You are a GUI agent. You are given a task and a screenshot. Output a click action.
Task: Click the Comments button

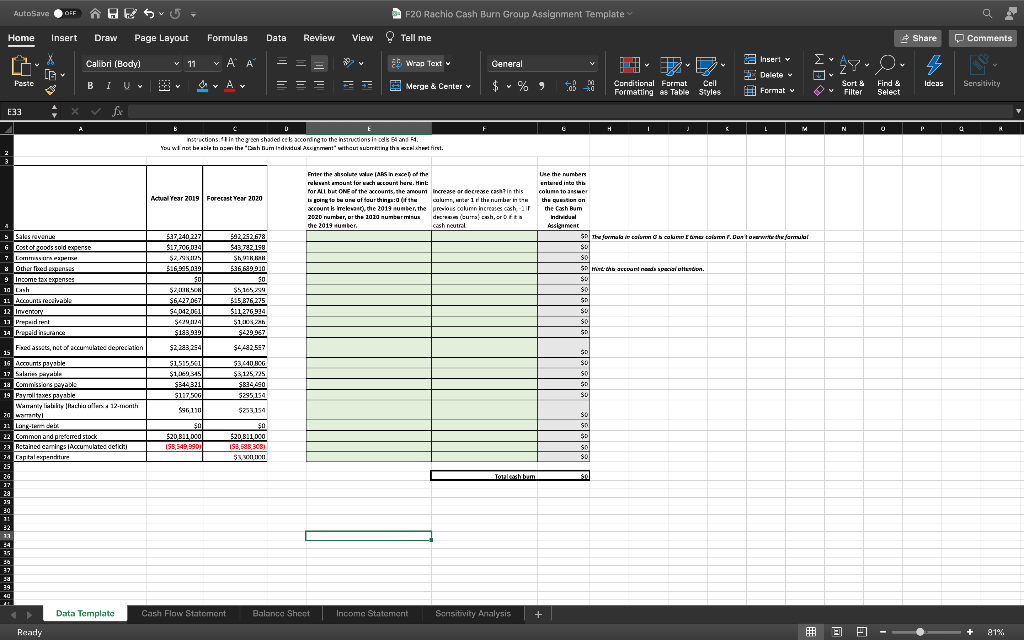983,38
